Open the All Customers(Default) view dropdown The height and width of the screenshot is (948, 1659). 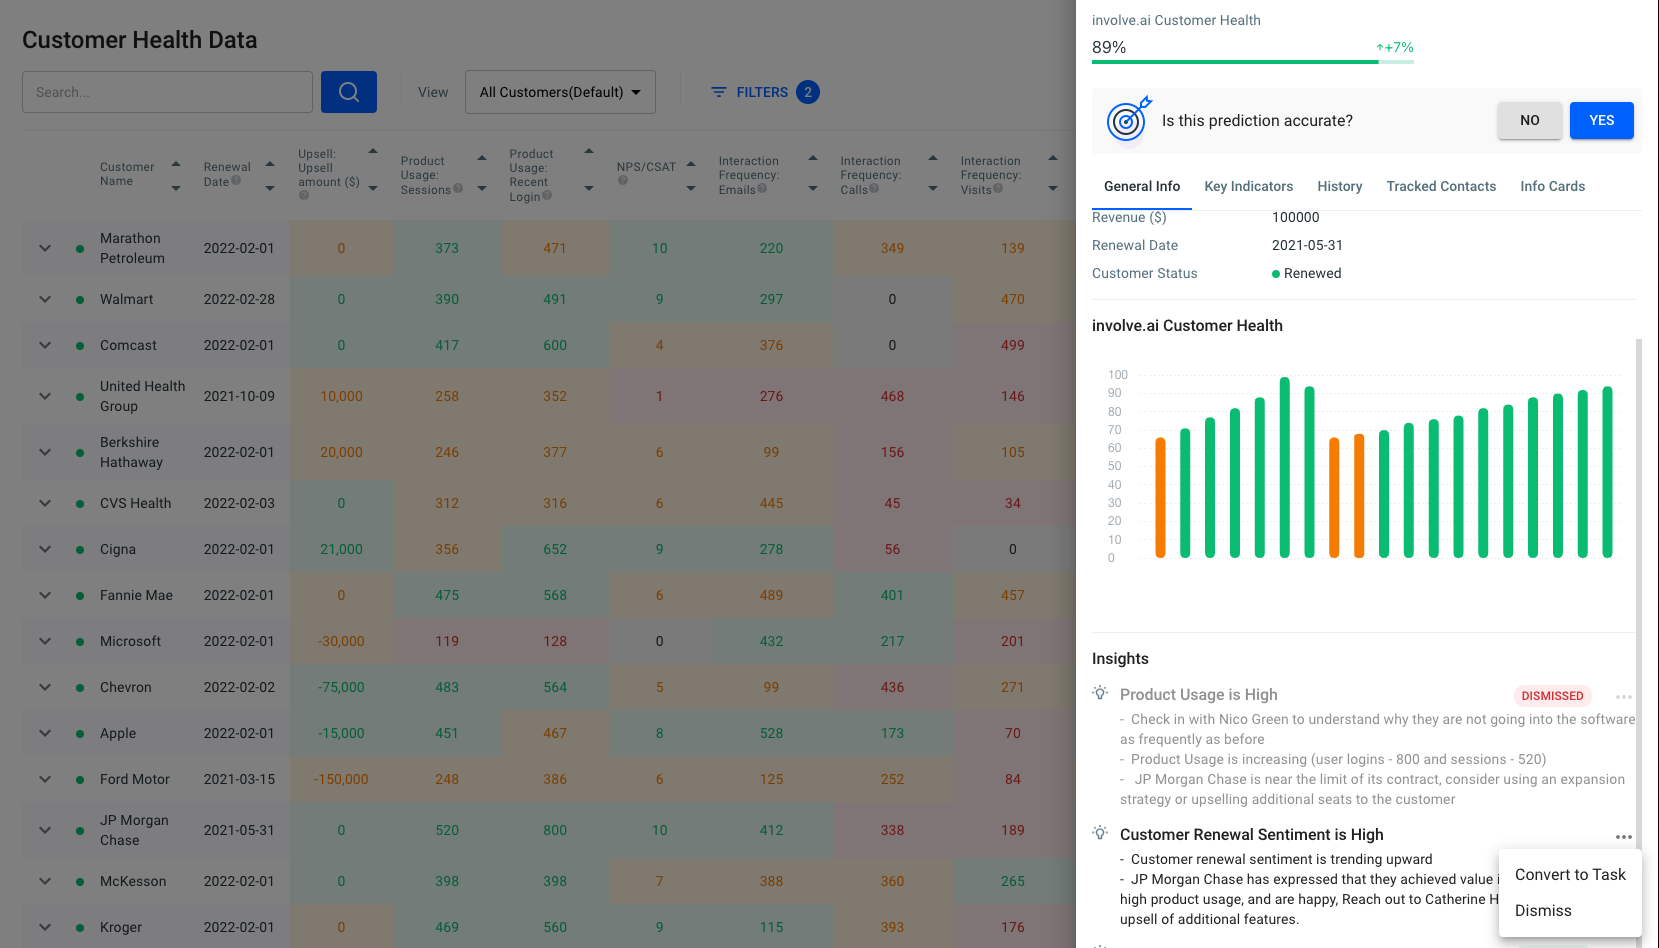[560, 92]
